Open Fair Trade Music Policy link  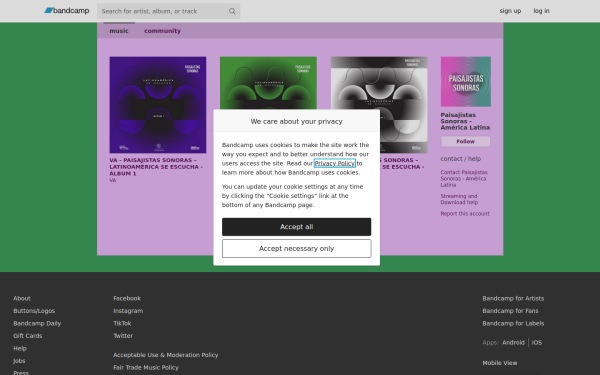tap(146, 367)
